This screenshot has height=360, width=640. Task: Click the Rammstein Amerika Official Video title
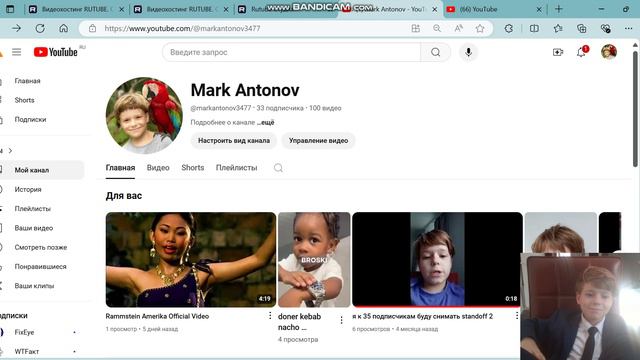point(157,316)
